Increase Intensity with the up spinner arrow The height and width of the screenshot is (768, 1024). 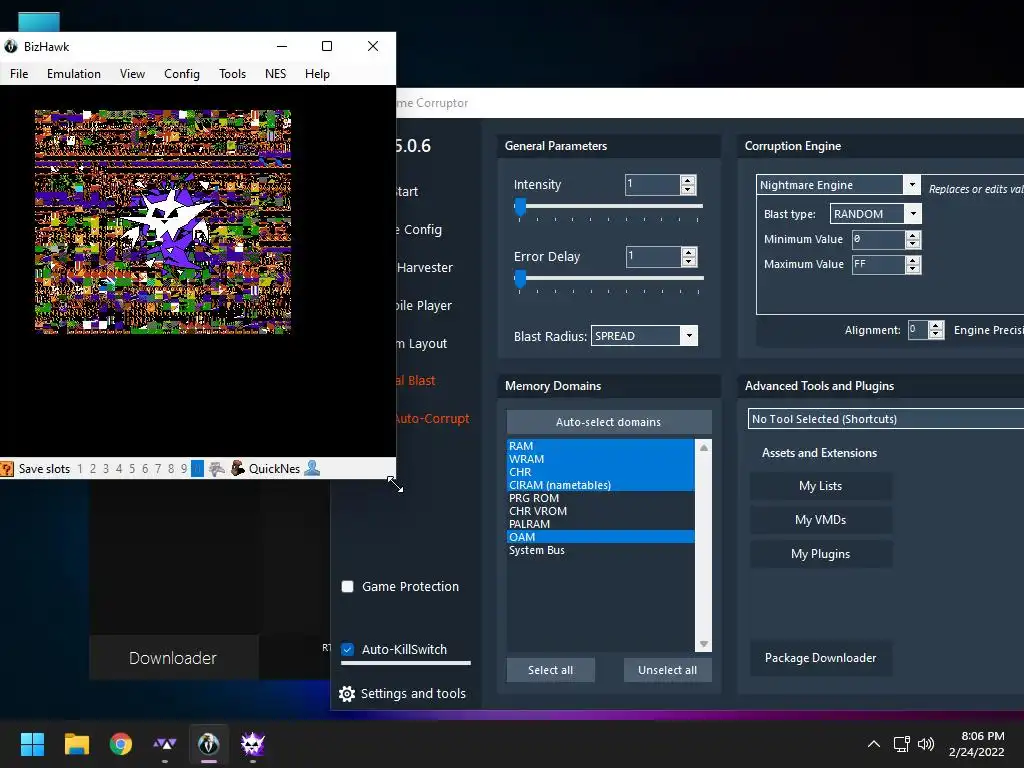coord(688,180)
